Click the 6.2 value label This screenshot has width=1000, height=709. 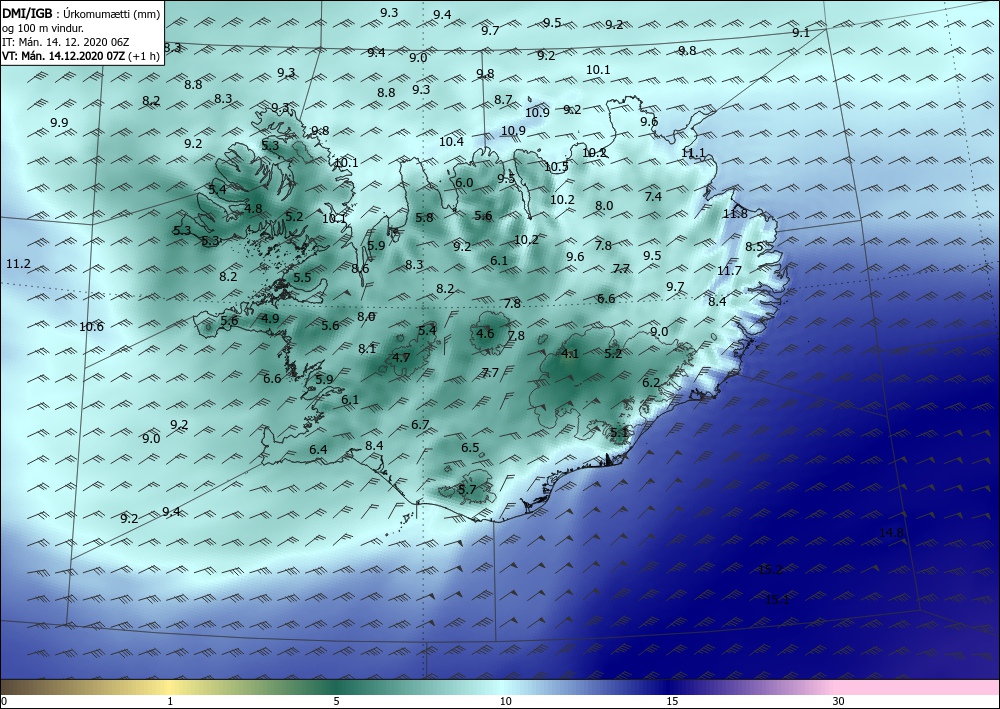point(651,383)
